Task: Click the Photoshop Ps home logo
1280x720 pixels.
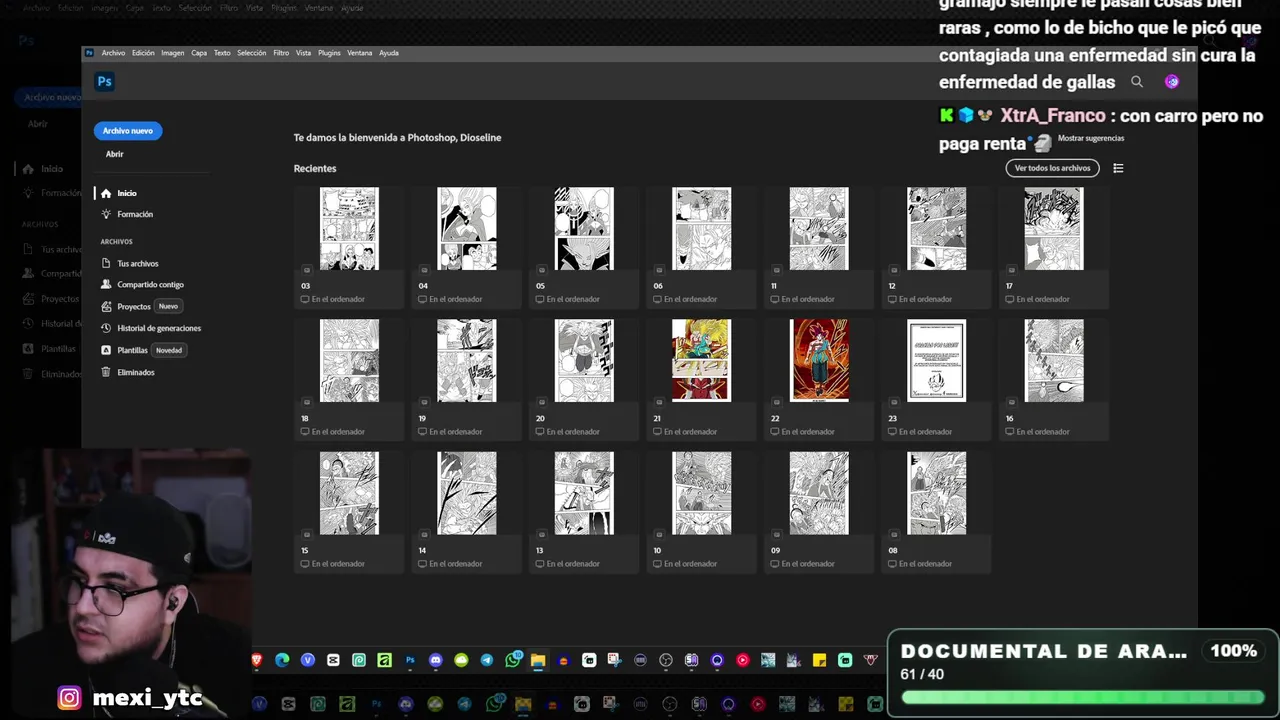Action: [104, 81]
